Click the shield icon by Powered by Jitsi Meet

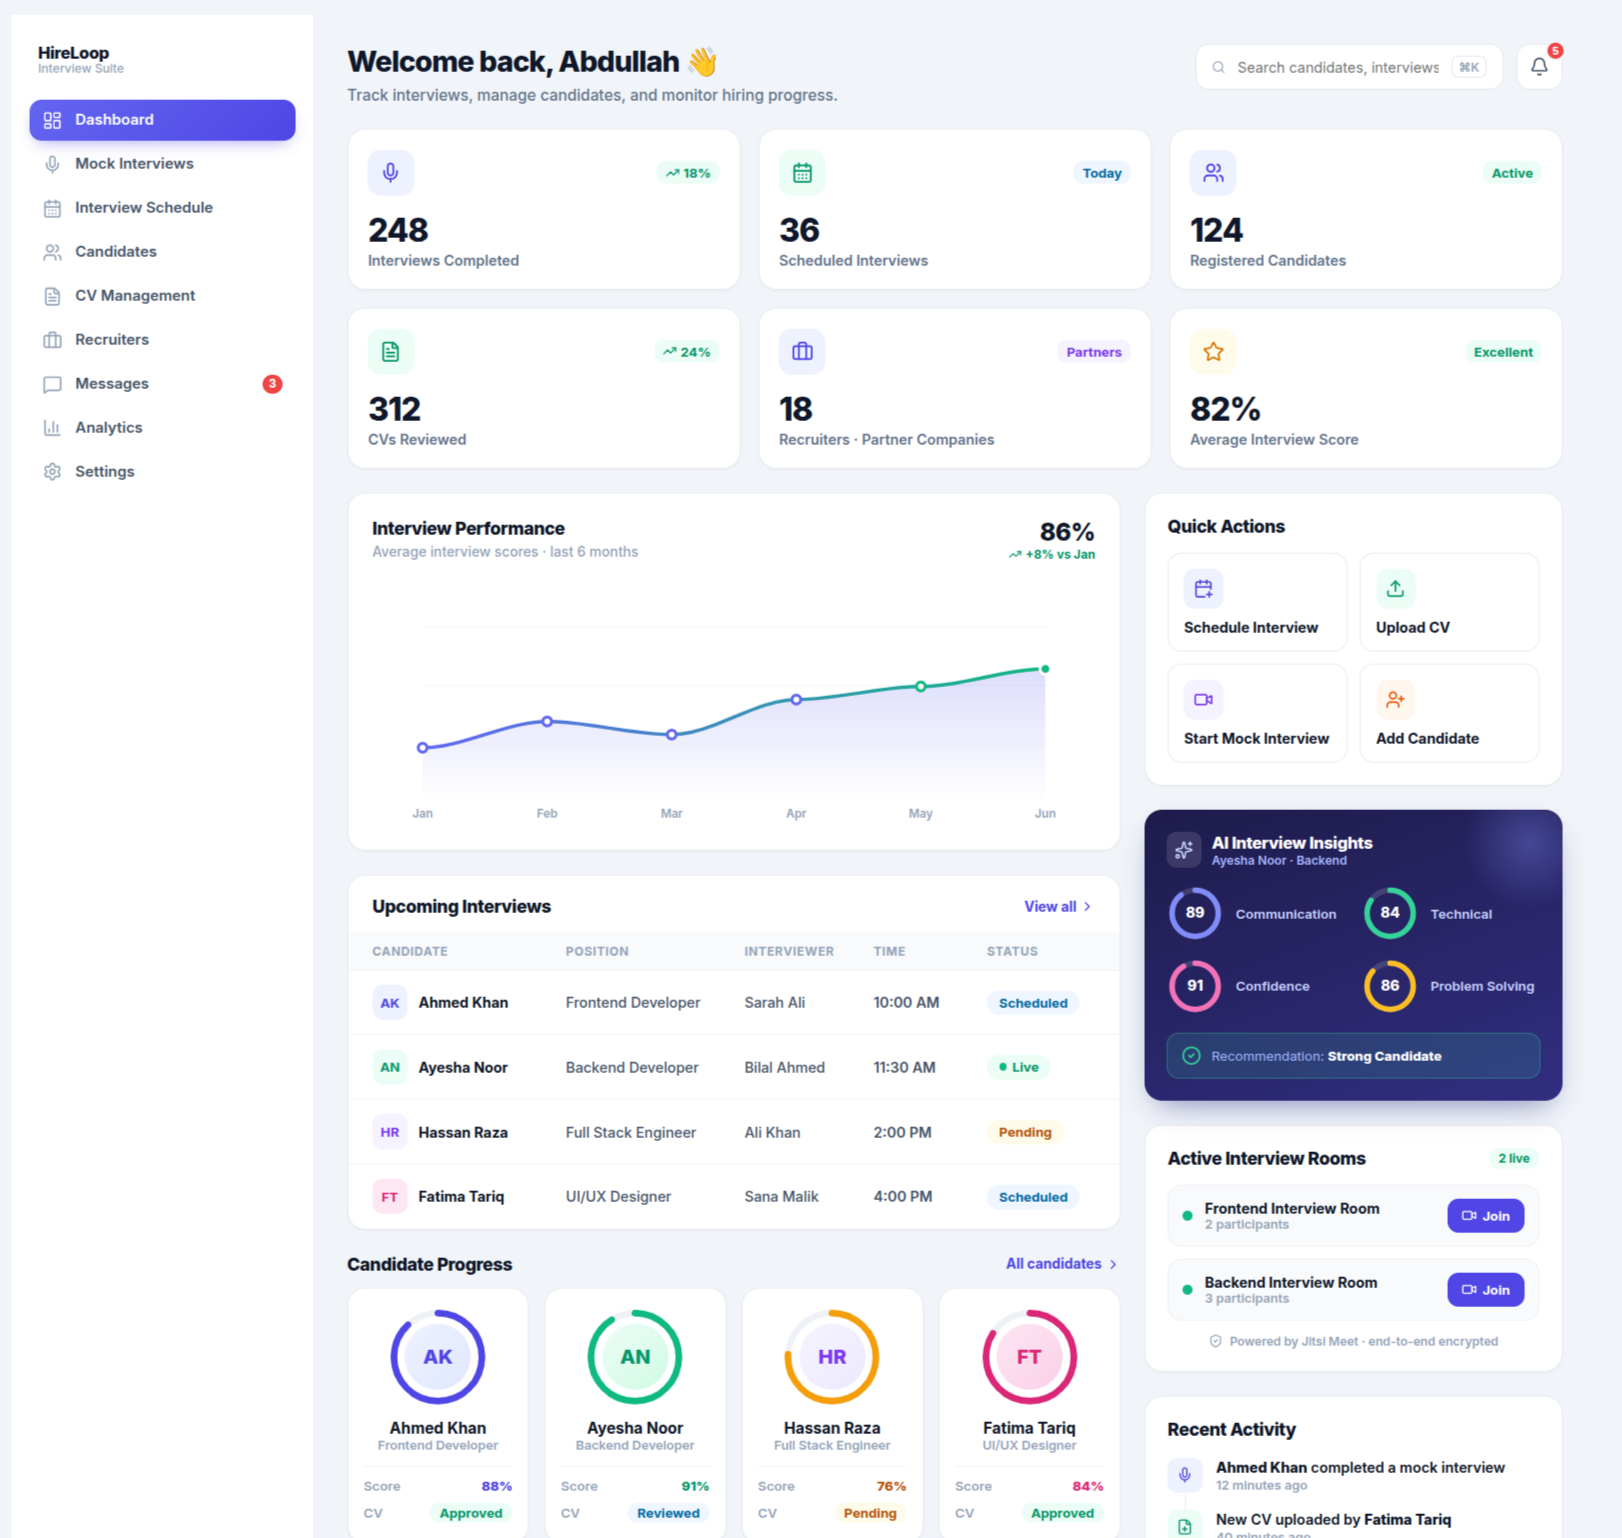point(1216,1341)
